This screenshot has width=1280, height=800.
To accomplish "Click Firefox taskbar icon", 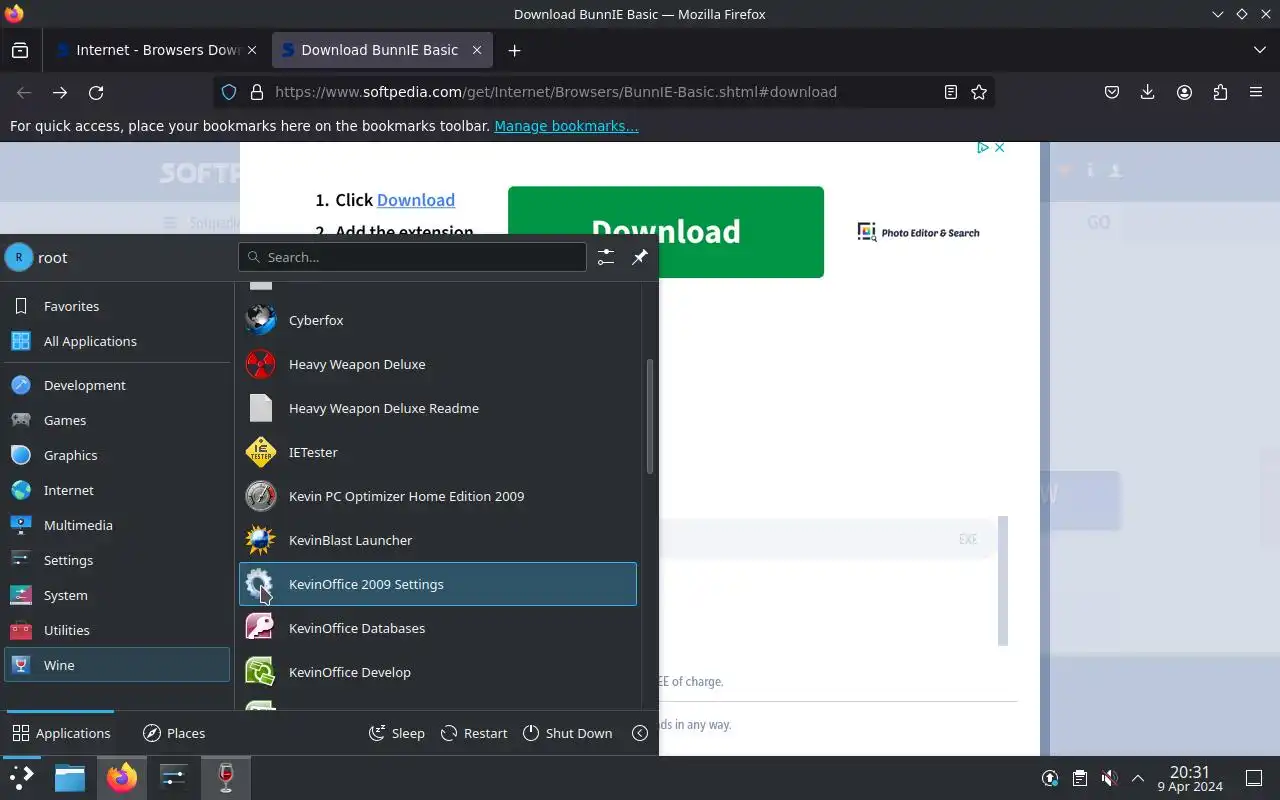I will (x=122, y=778).
